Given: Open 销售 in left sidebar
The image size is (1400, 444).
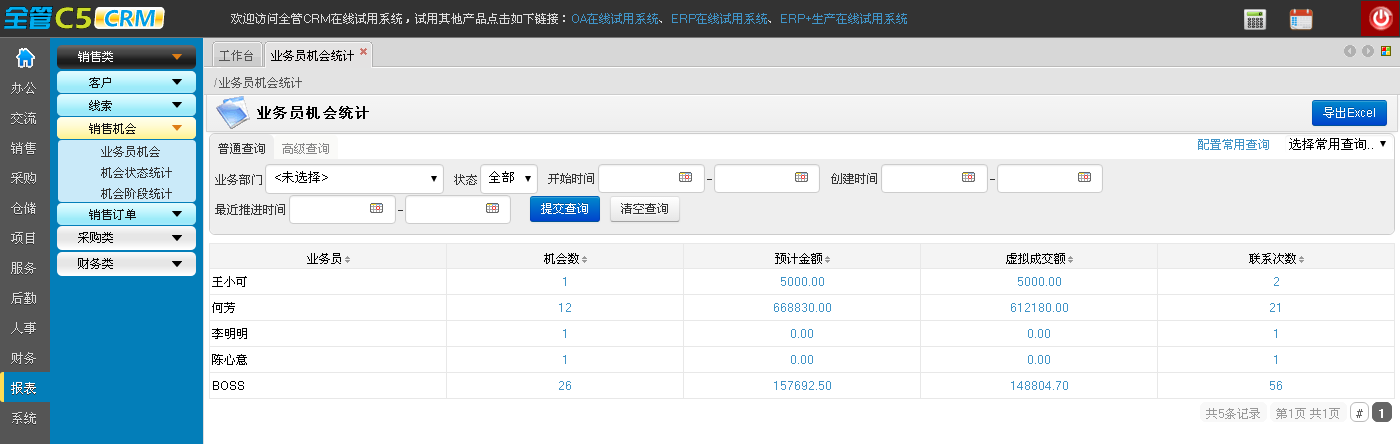Looking at the screenshot, I should [24, 148].
